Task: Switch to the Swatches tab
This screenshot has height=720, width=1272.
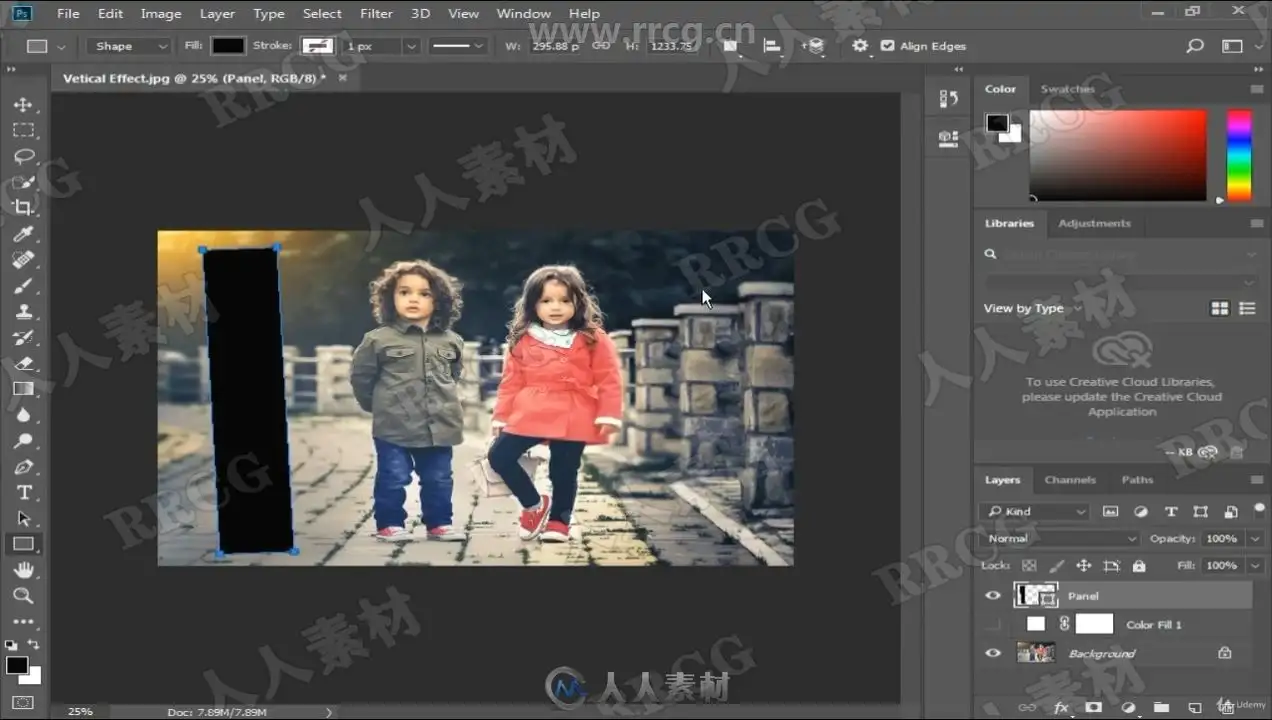Action: [1067, 89]
